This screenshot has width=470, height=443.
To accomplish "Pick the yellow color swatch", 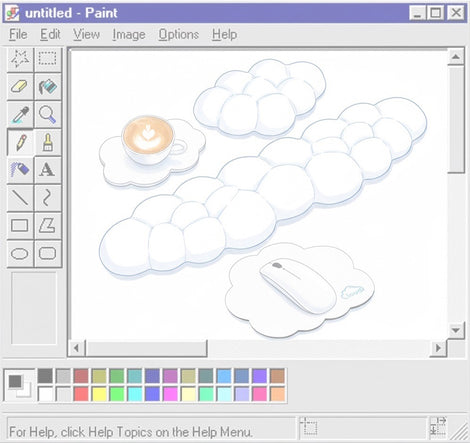I will [99, 394].
